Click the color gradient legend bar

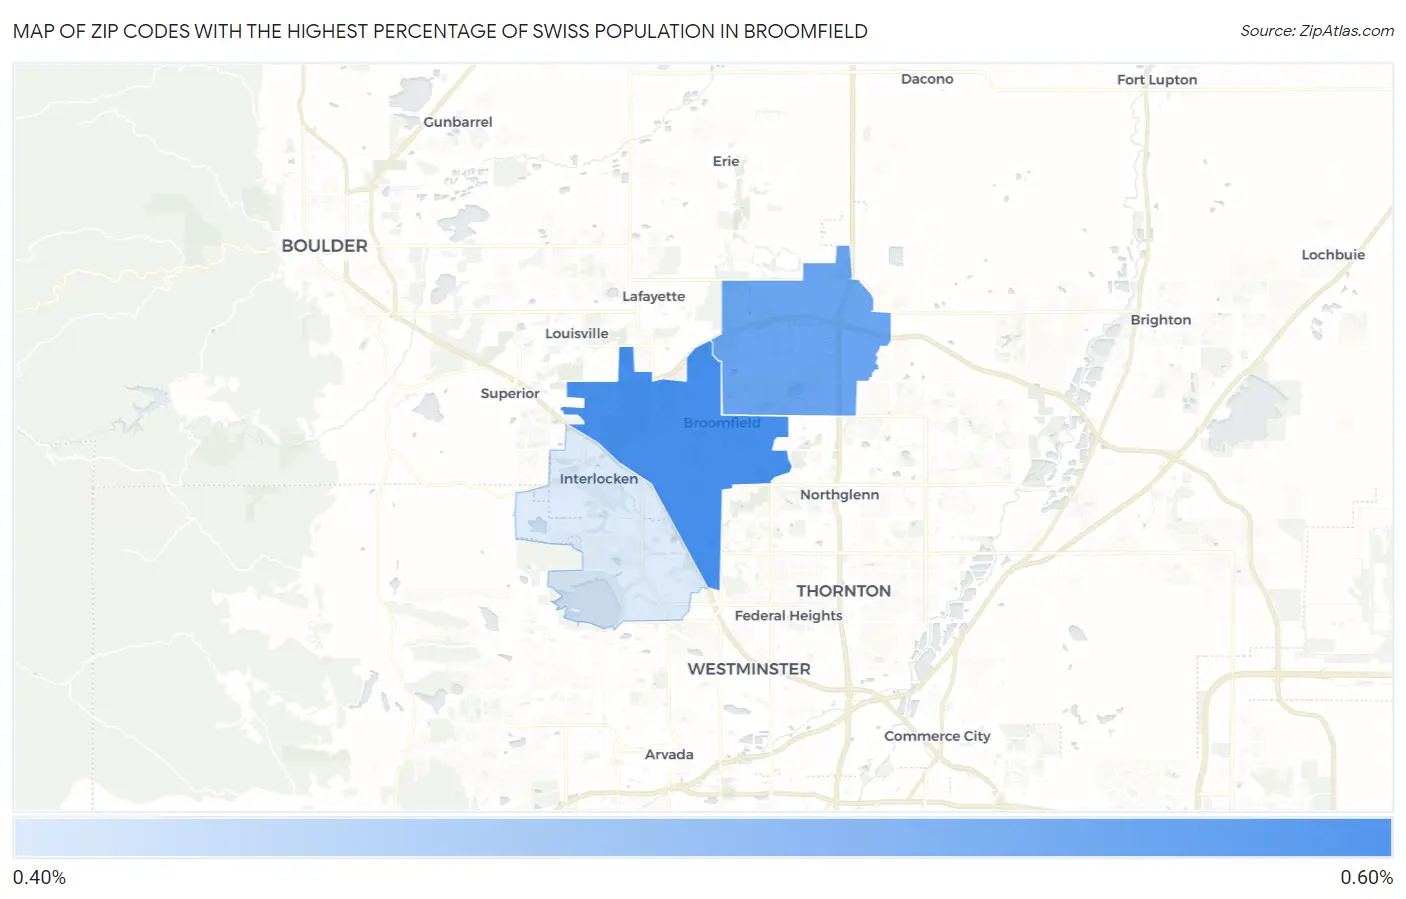coord(702,838)
